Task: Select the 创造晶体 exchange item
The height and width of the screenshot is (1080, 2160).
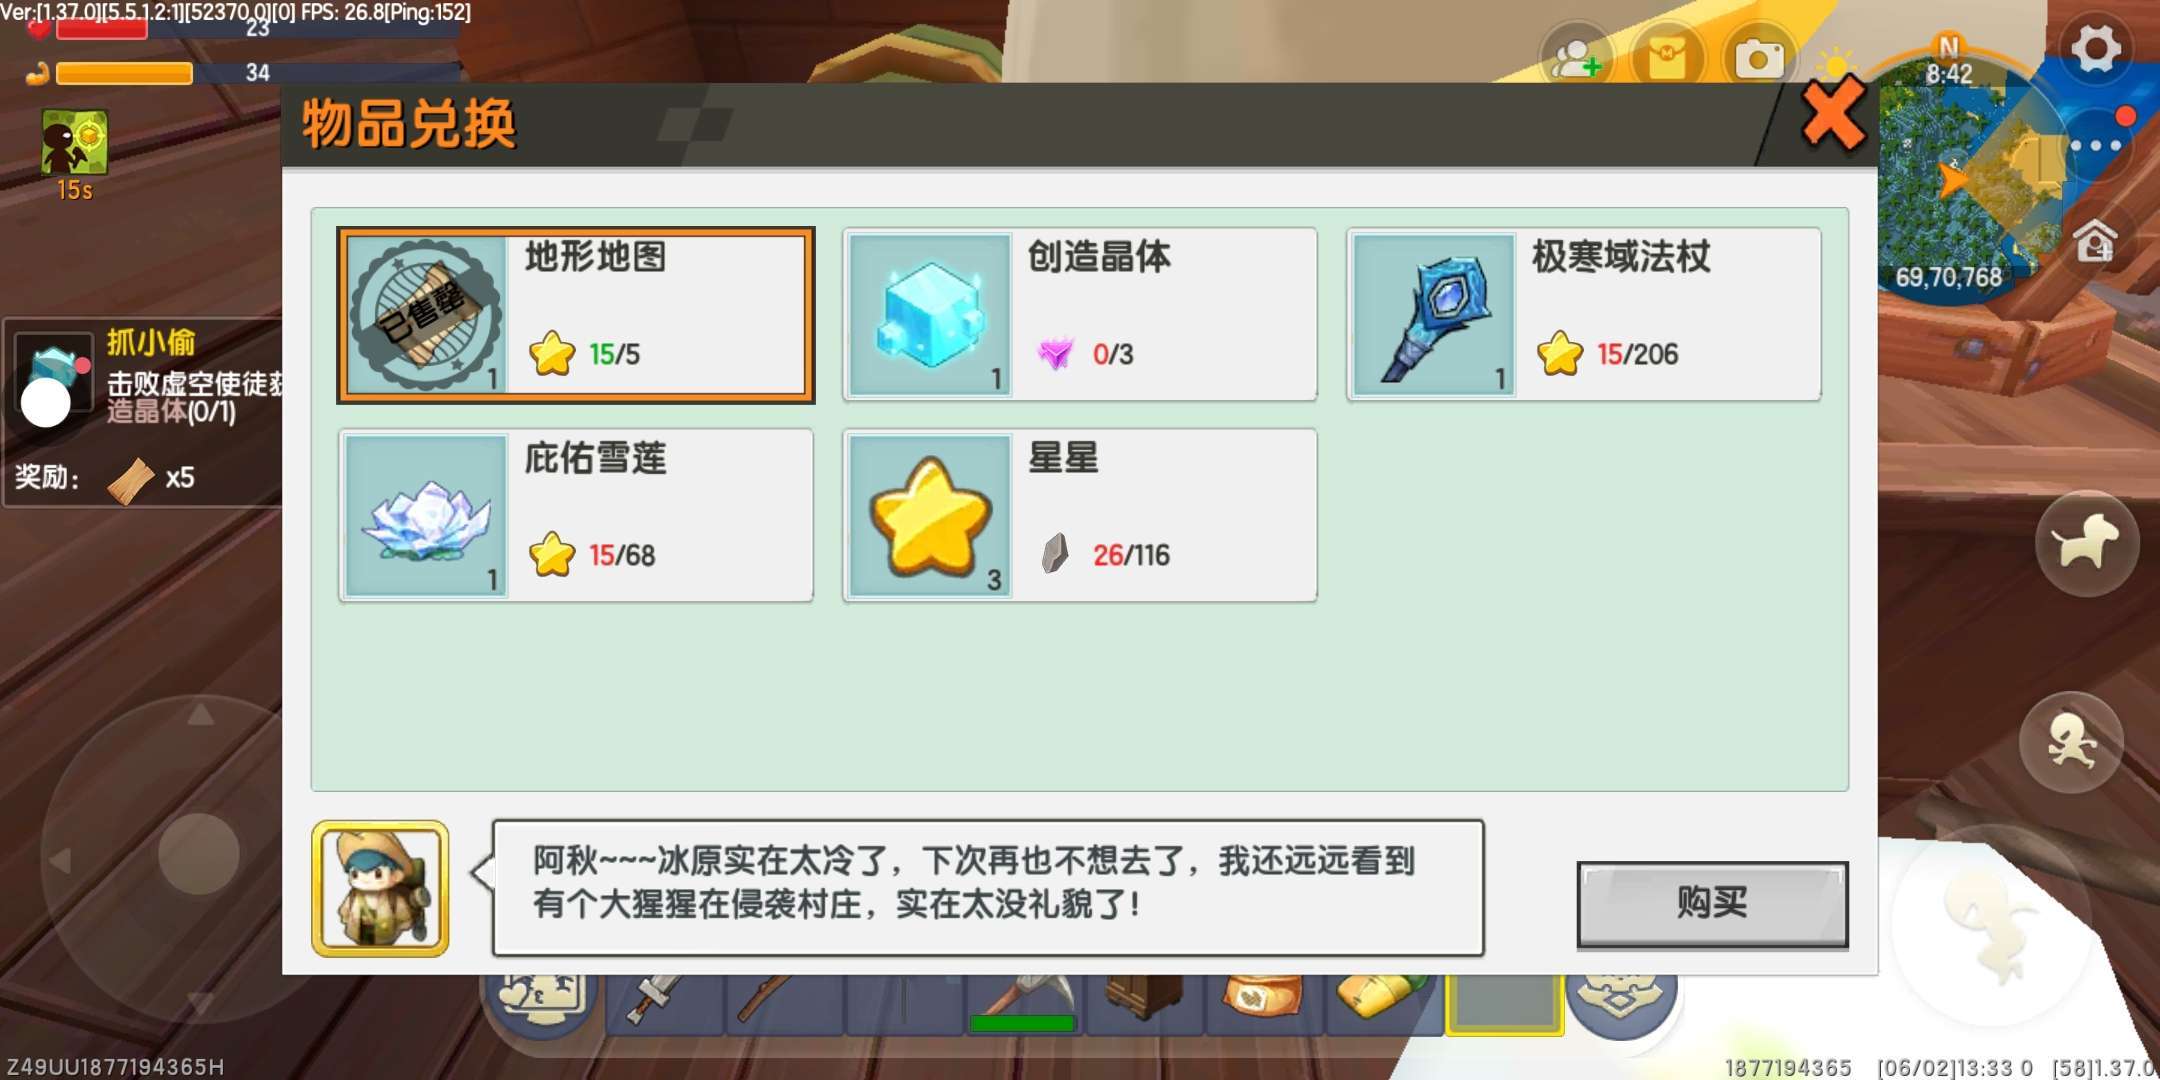Action: tap(1080, 315)
